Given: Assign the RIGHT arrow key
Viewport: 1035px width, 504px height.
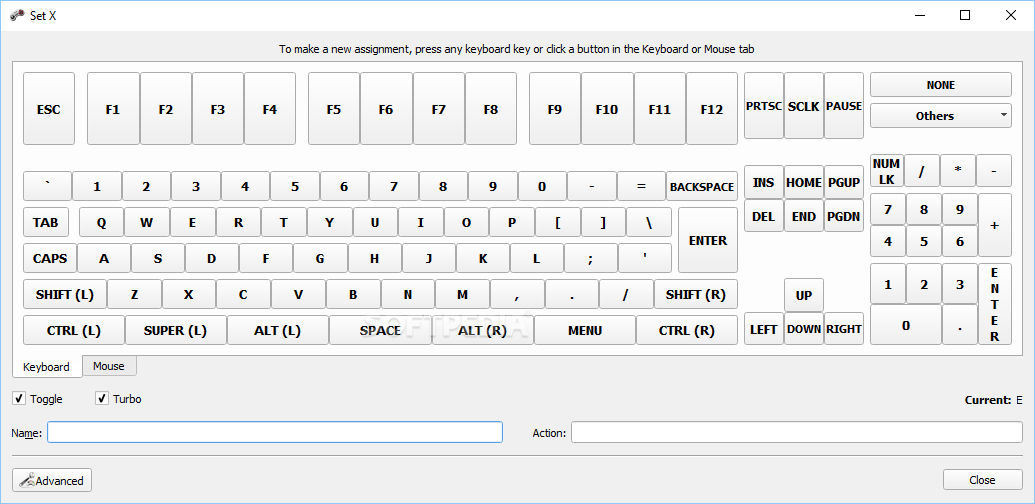Looking at the screenshot, I should coord(844,329).
